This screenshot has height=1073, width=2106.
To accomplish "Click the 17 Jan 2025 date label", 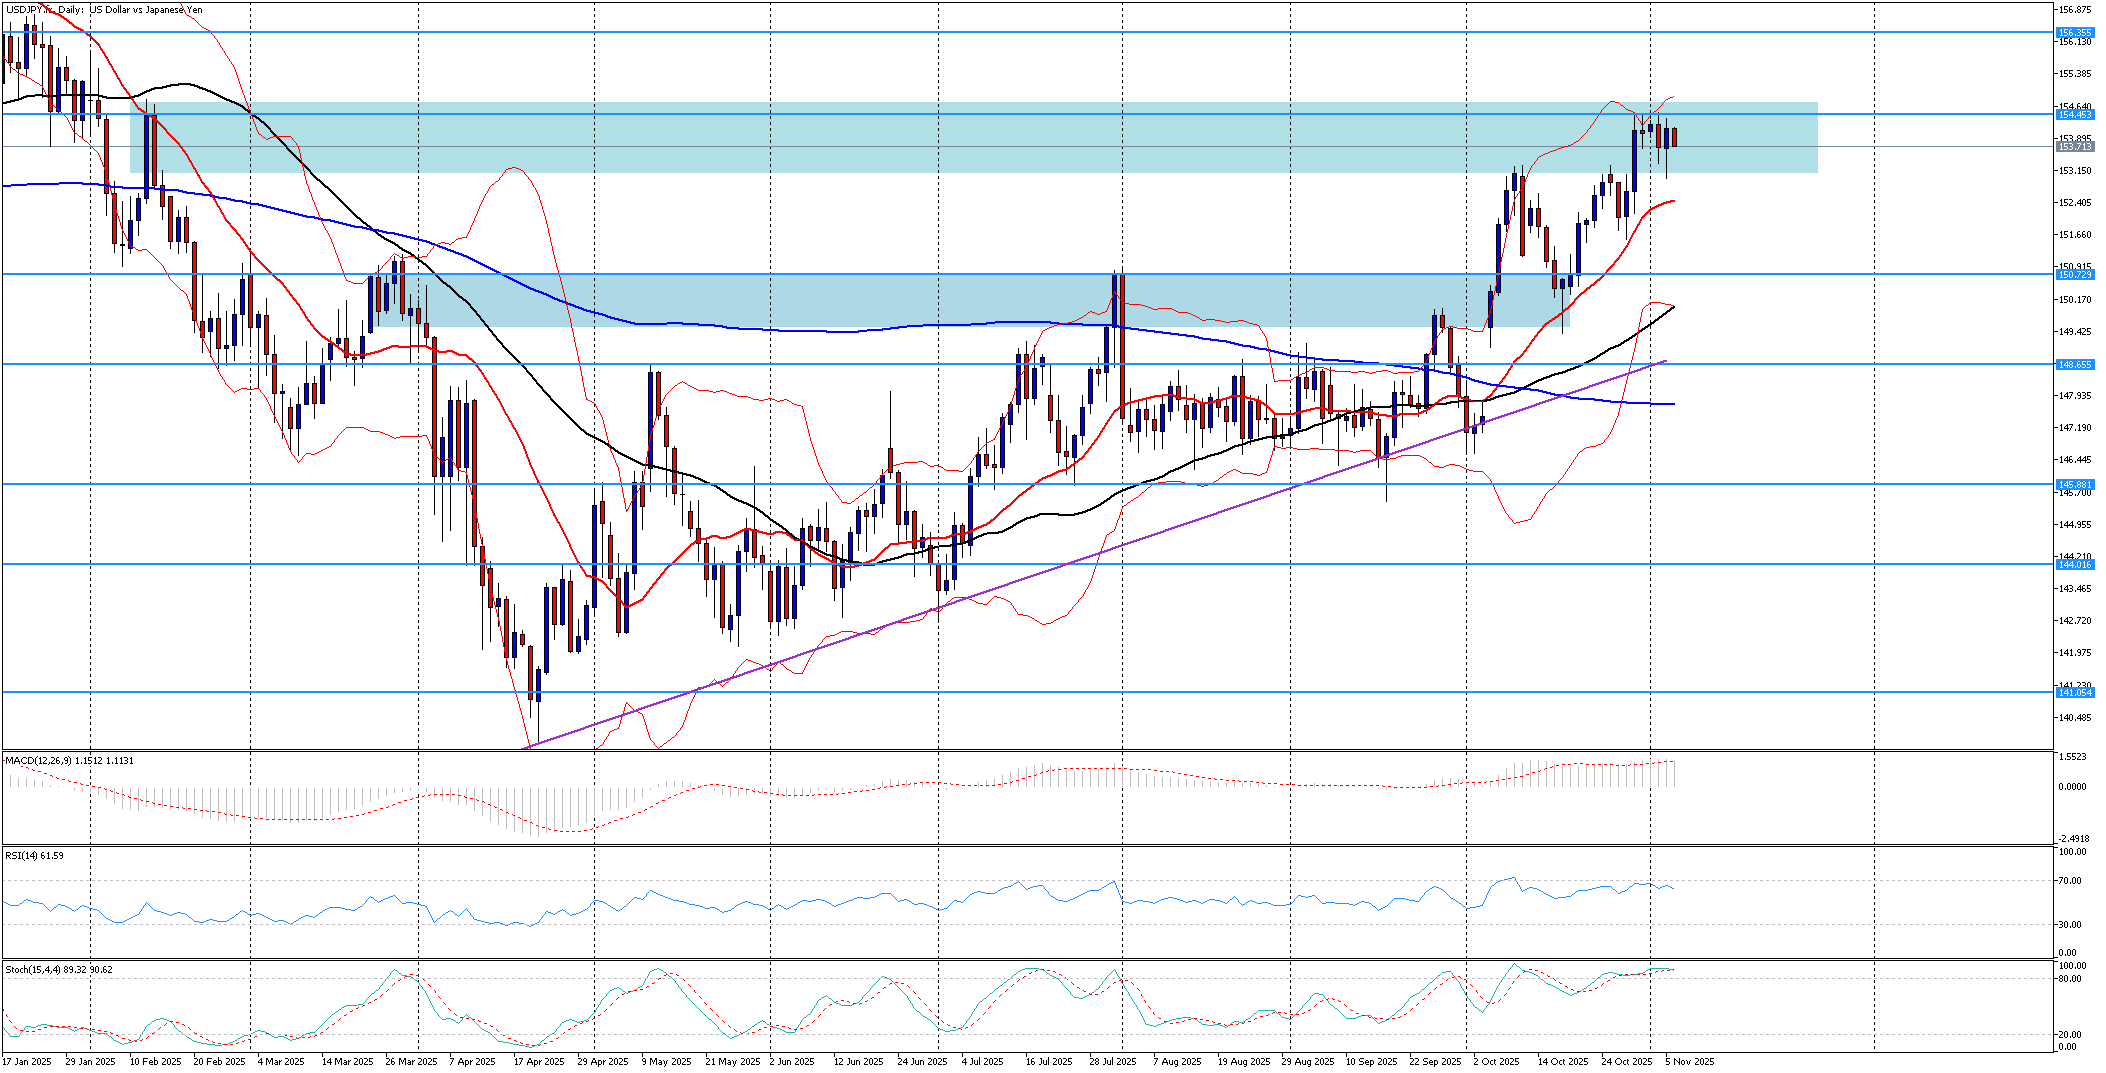I will [27, 1062].
